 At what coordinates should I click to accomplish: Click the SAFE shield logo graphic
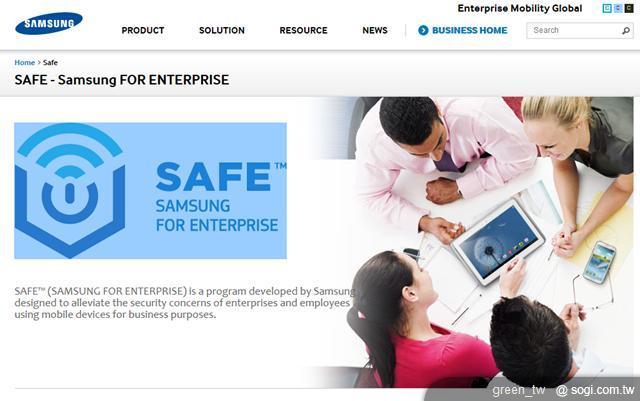coord(70,190)
